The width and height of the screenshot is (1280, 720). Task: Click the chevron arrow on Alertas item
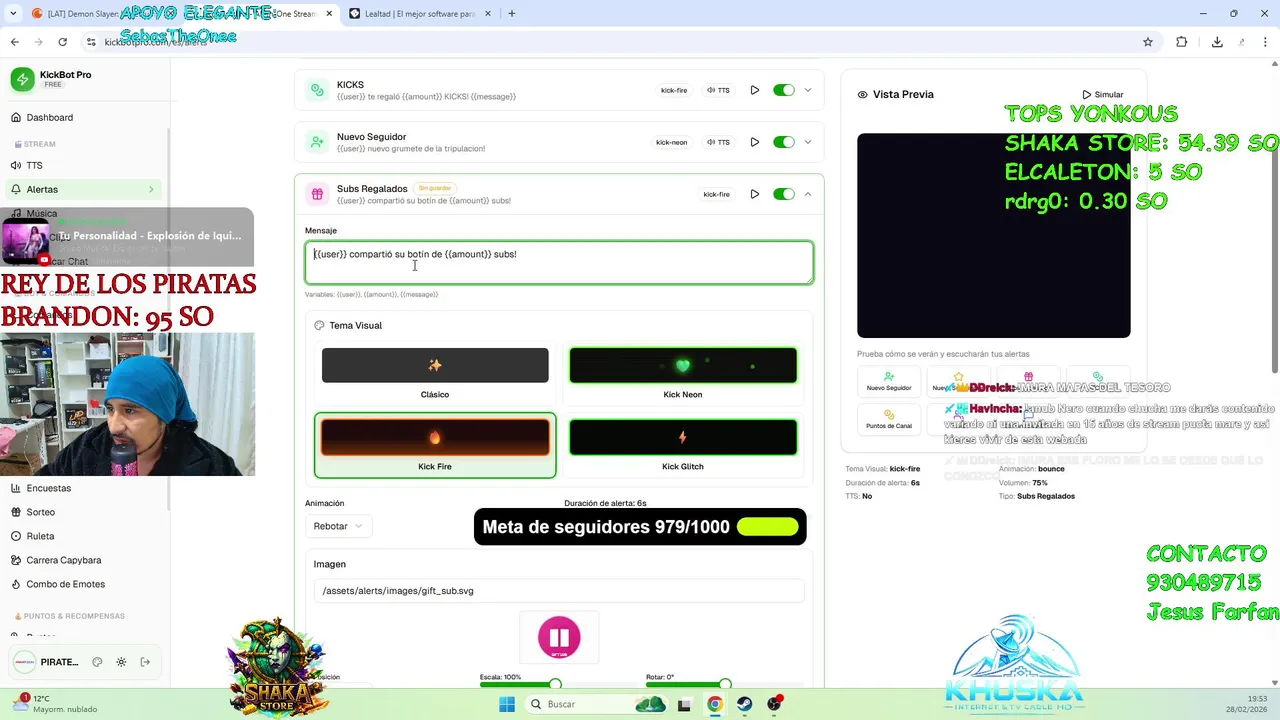(x=151, y=189)
